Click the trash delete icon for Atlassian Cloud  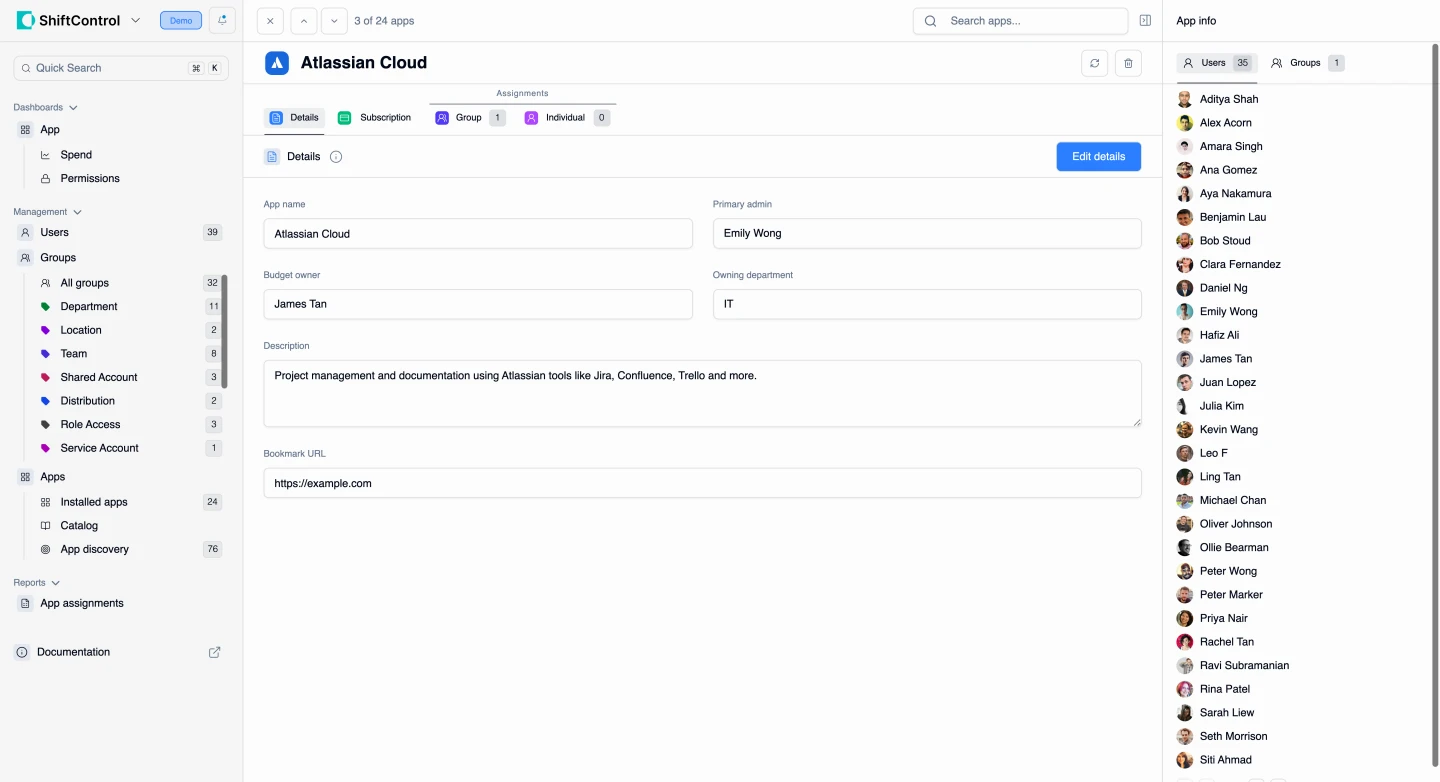tap(1128, 63)
